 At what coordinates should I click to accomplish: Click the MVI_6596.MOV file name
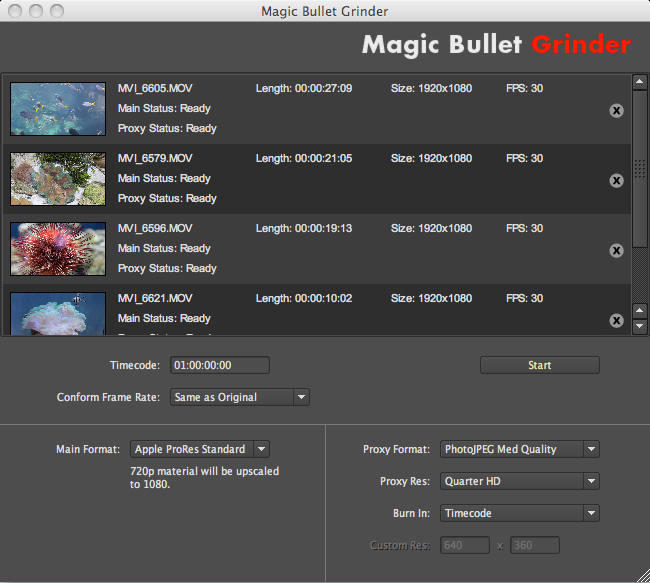coord(155,228)
